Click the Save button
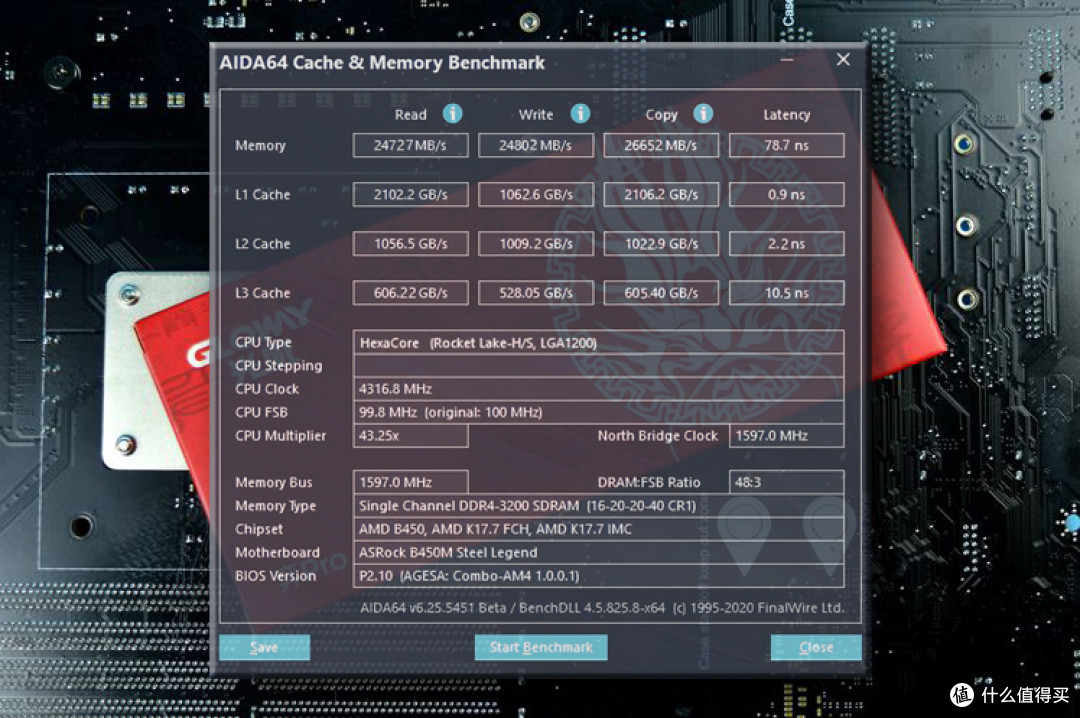 (x=264, y=647)
